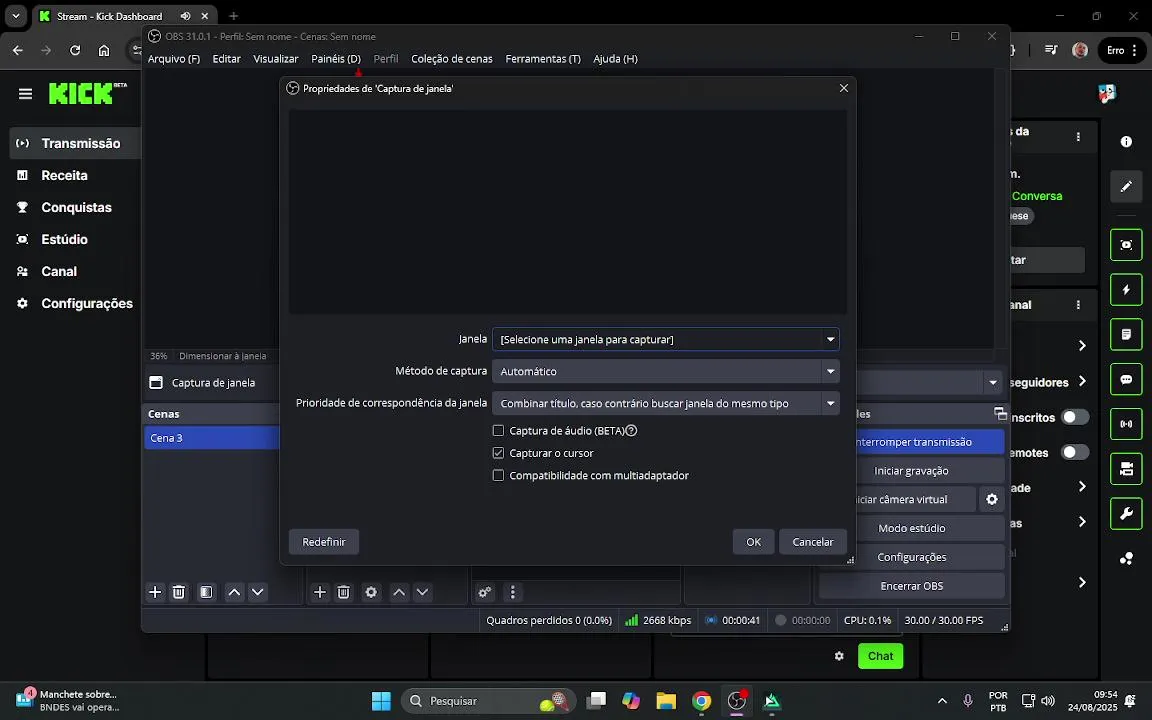
Task: Show hidden system tray icons chevron
Action: [942, 701]
